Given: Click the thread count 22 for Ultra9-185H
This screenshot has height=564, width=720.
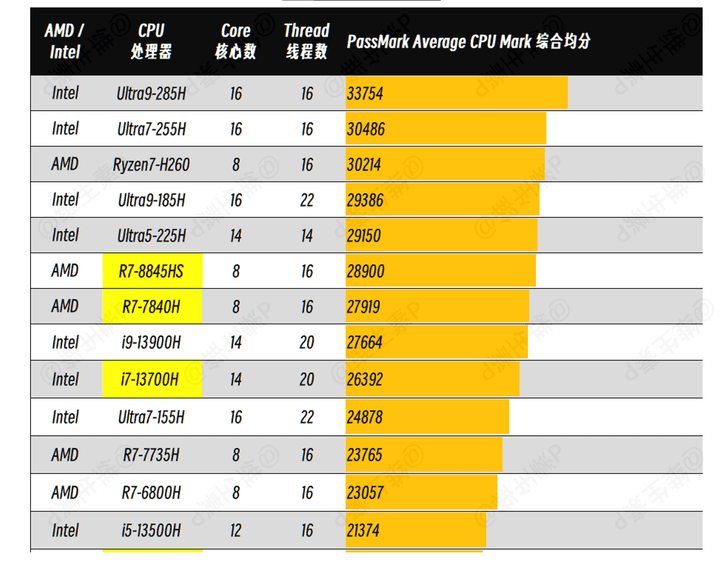Looking at the screenshot, I should tap(306, 200).
